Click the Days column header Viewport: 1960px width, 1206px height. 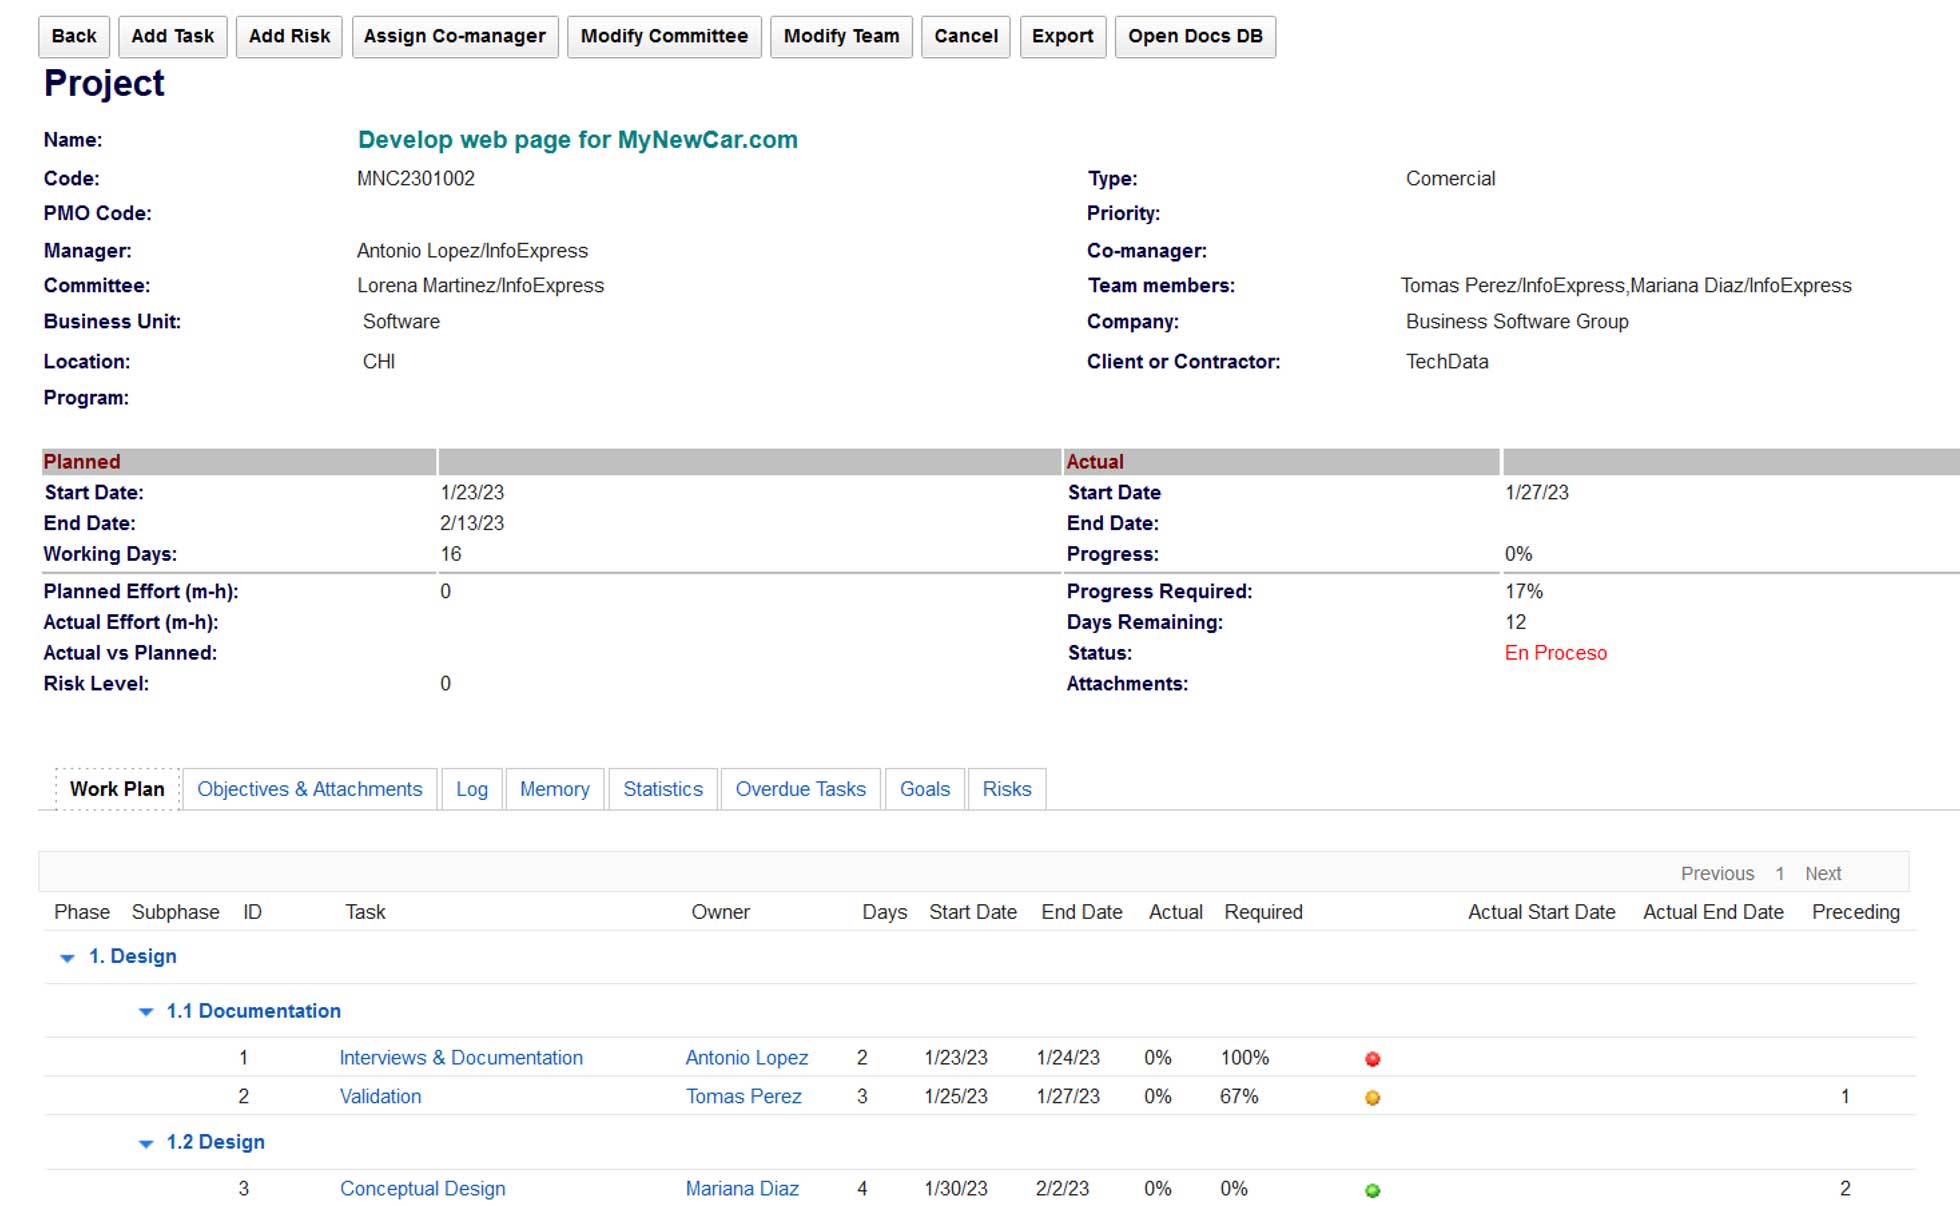[885, 912]
